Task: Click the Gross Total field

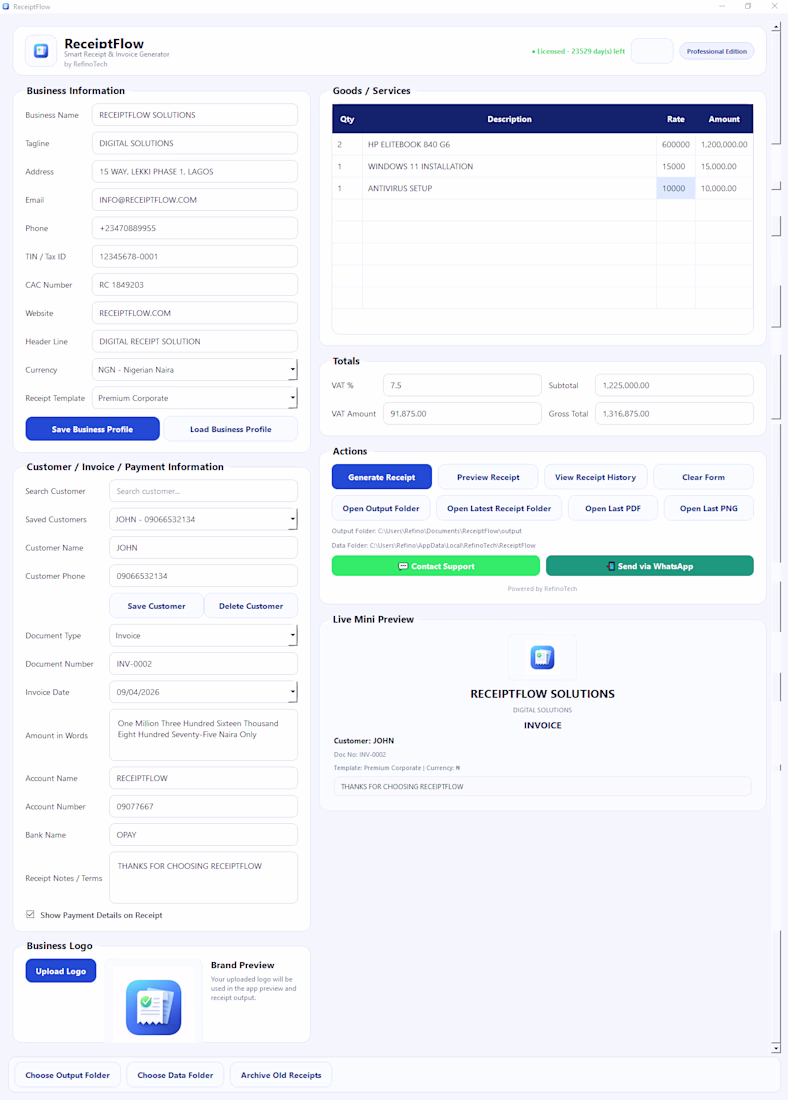Action: pos(674,413)
